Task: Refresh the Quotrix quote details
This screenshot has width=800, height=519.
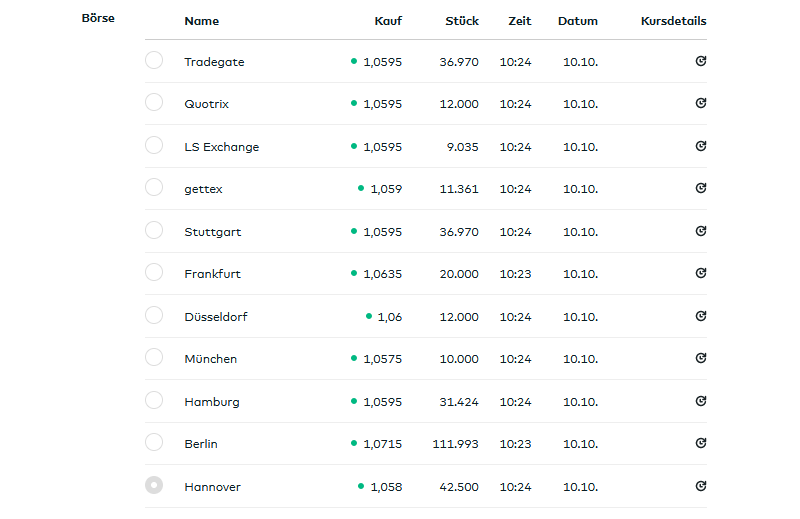Action: click(701, 103)
